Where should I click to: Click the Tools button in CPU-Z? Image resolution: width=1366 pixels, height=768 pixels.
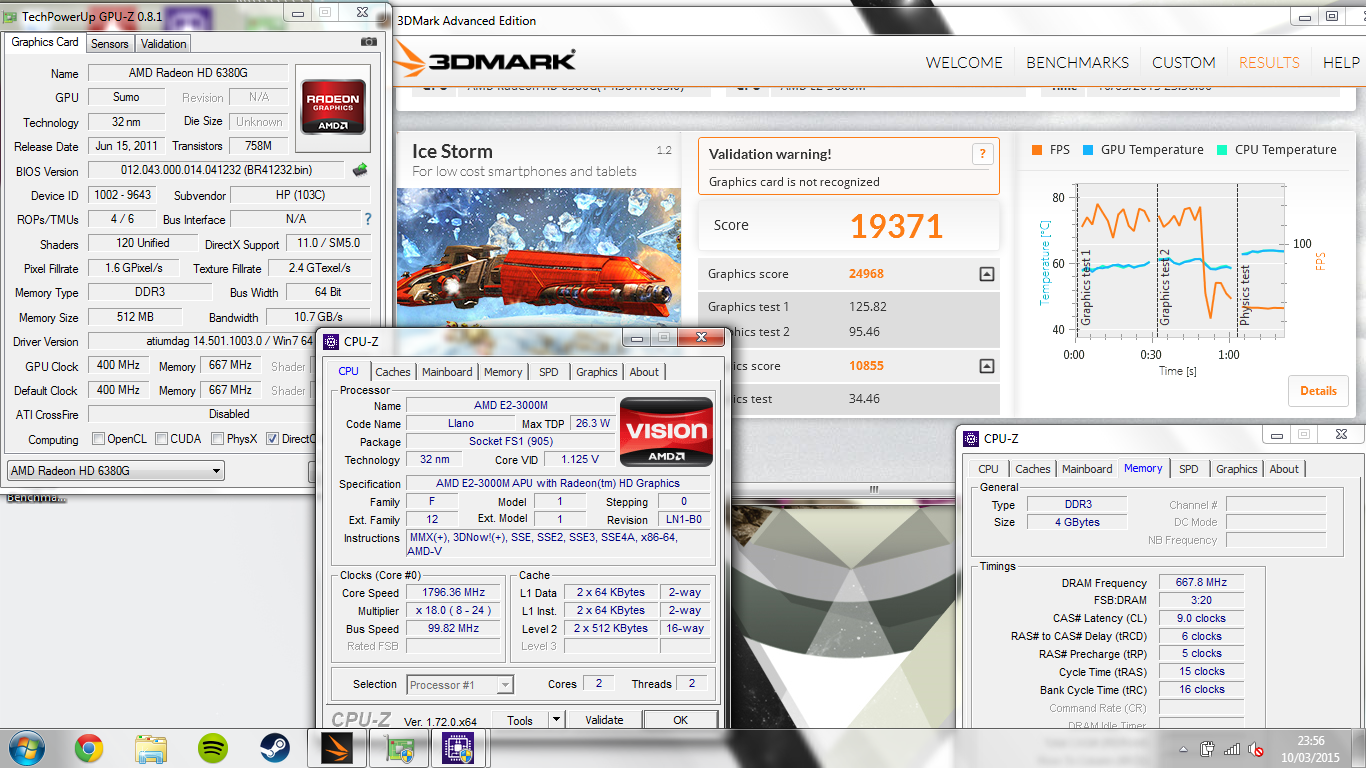coord(520,720)
